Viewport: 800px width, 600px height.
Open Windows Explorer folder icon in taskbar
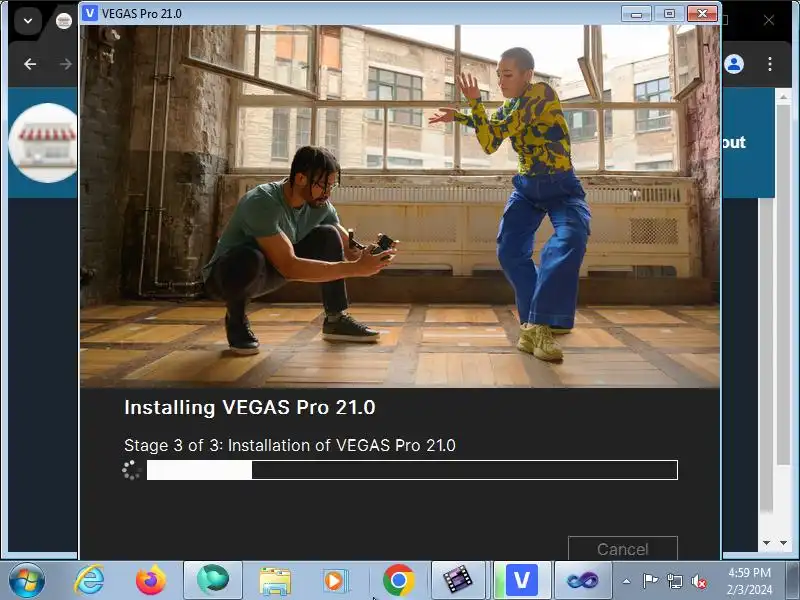click(274, 581)
